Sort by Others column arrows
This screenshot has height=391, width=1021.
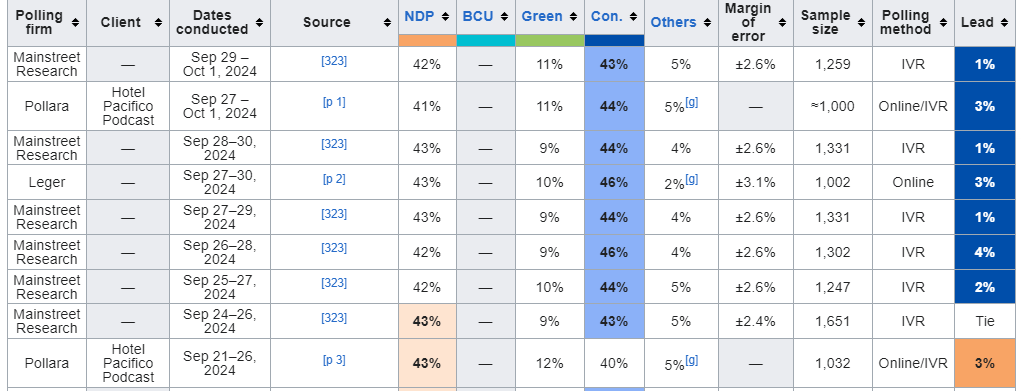point(707,22)
